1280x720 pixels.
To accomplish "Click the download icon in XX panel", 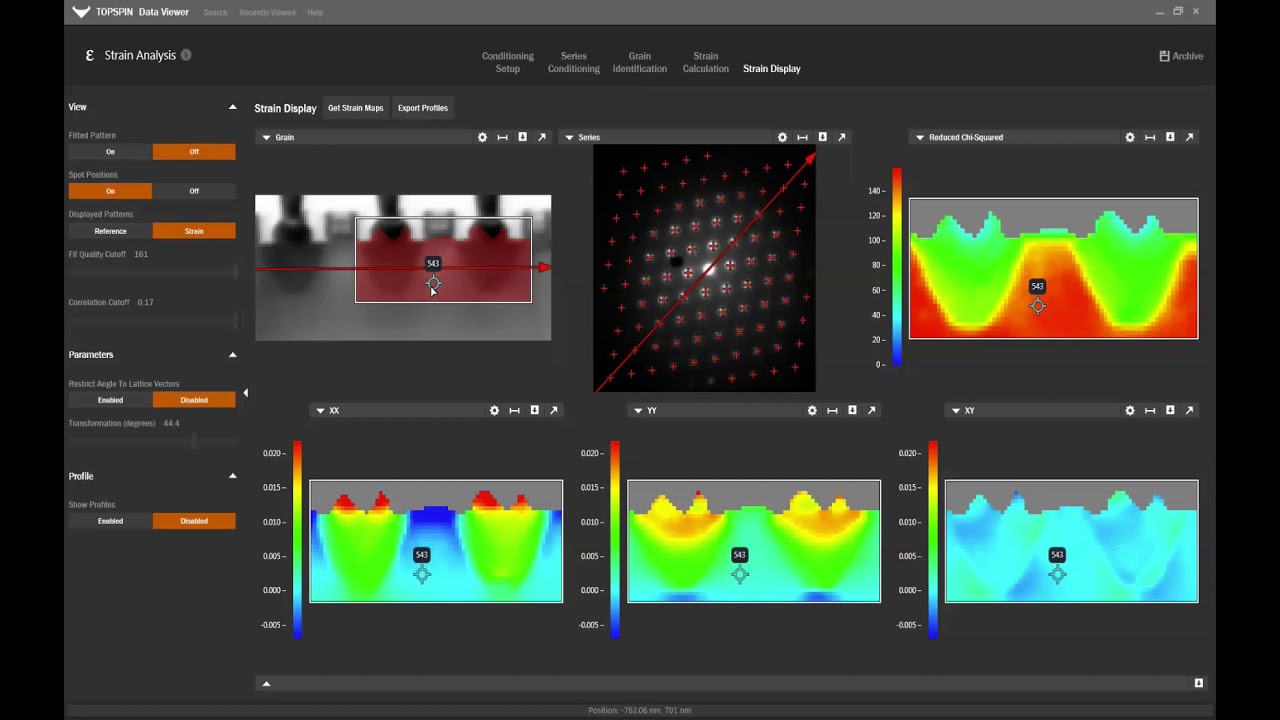I will point(534,410).
